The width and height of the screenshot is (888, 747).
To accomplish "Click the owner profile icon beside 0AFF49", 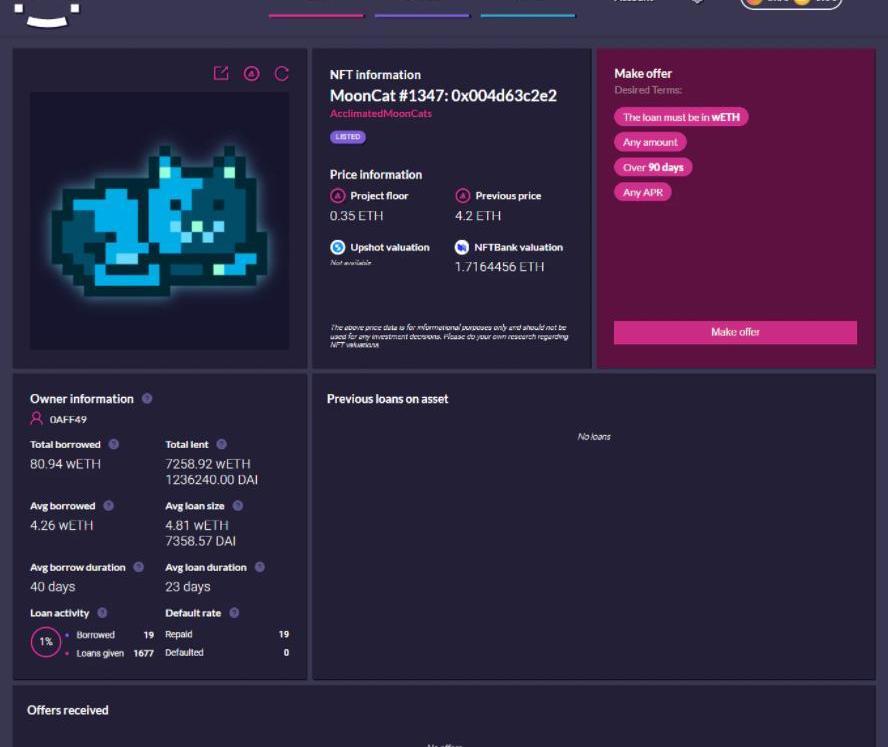I will [37, 419].
